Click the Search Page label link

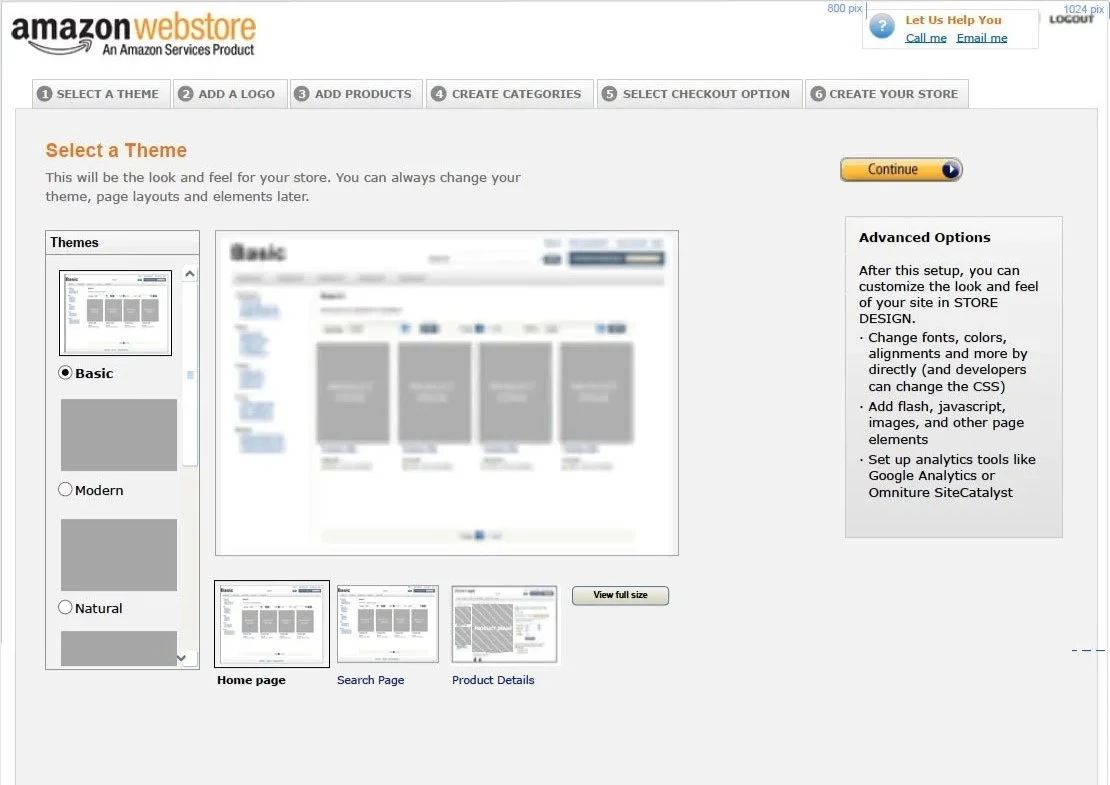click(370, 680)
